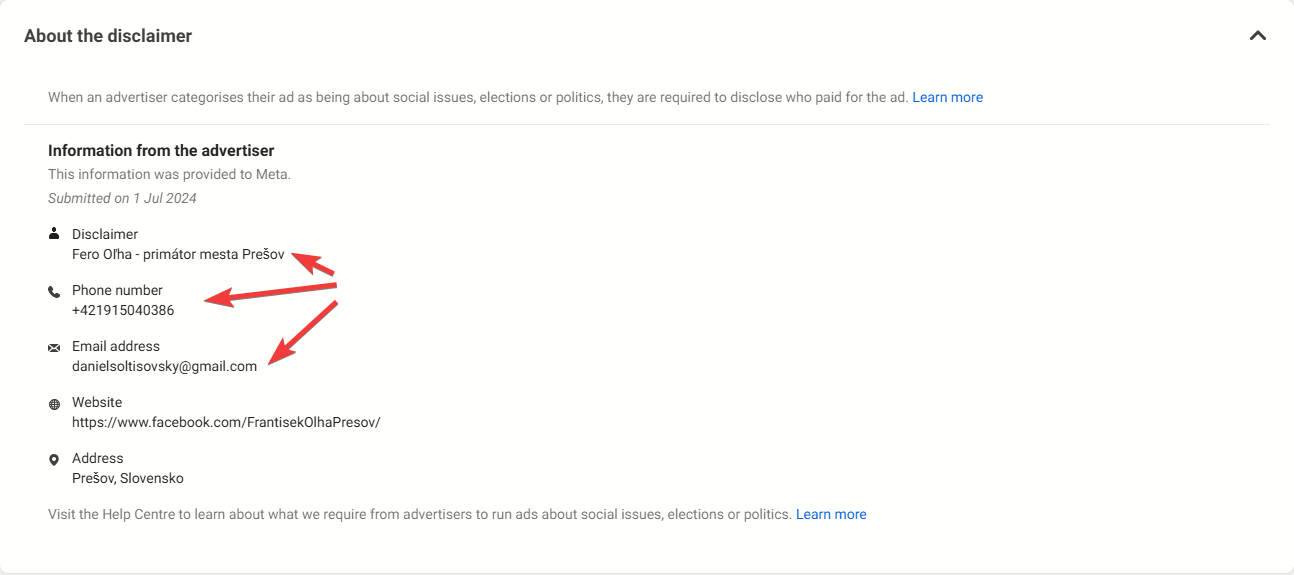1294x575 pixels.
Task: Click the text saying information was provided to Meta
Action: [169, 174]
